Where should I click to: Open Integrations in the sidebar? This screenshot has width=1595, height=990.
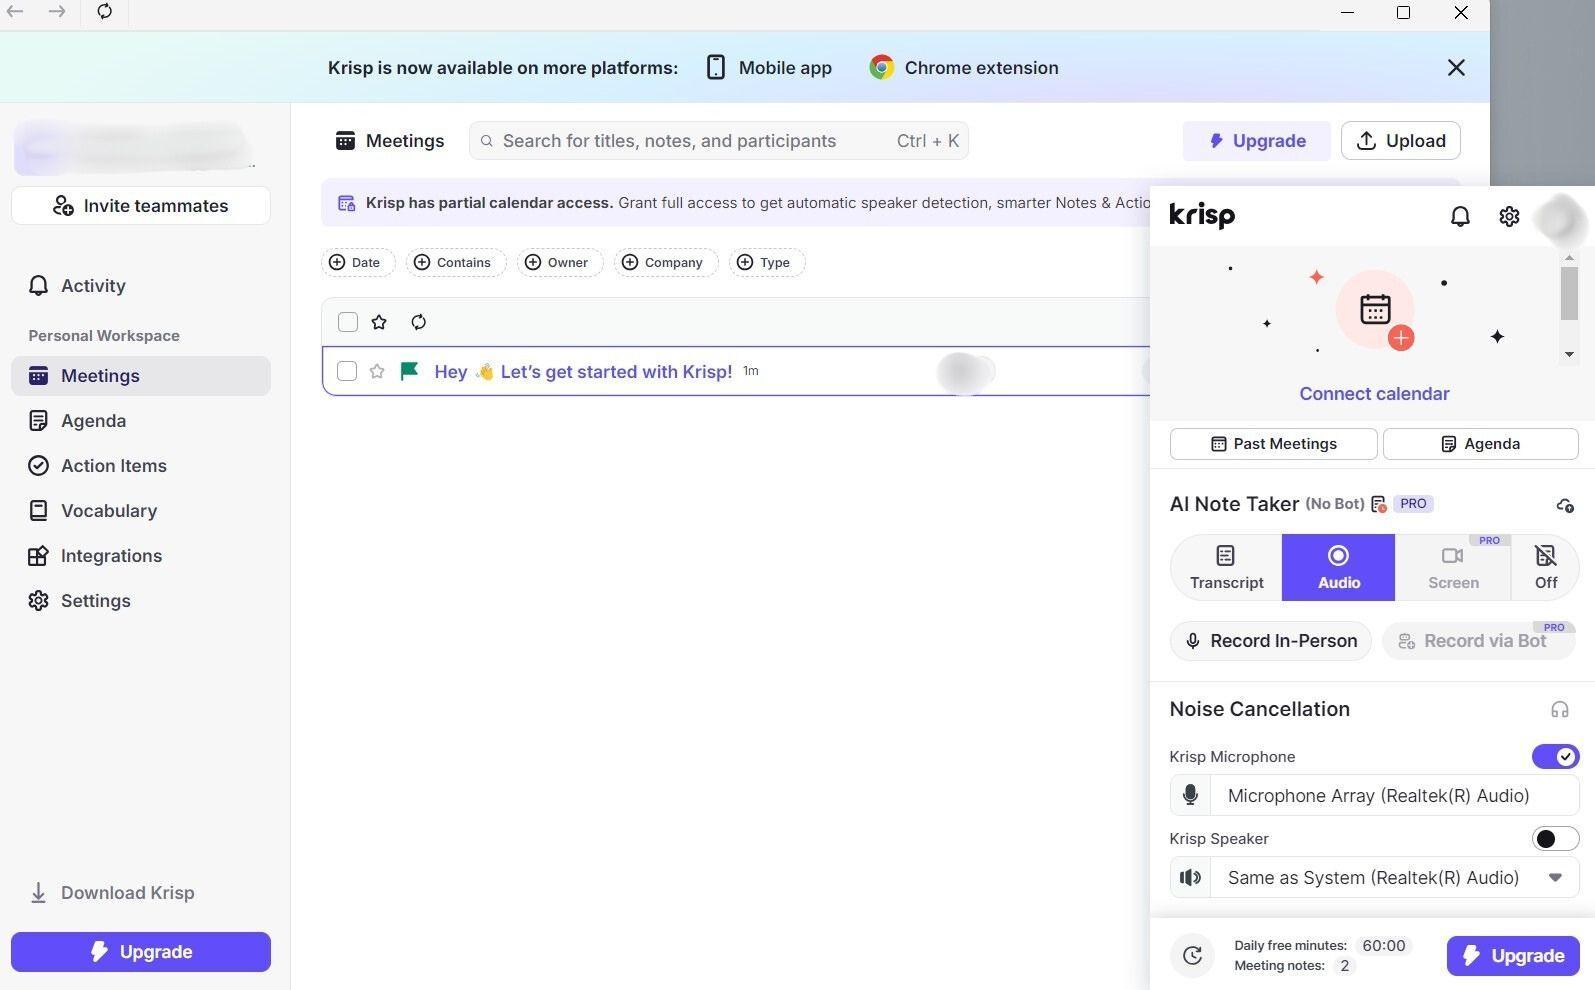click(141, 556)
